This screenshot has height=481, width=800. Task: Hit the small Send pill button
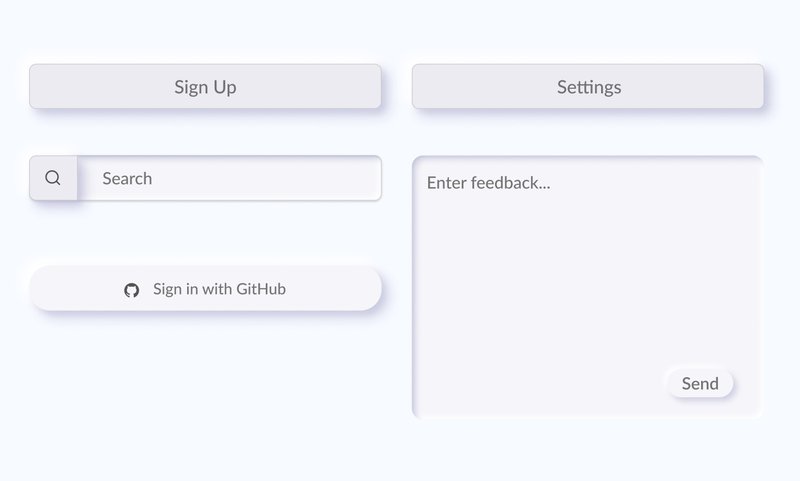(700, 384)
